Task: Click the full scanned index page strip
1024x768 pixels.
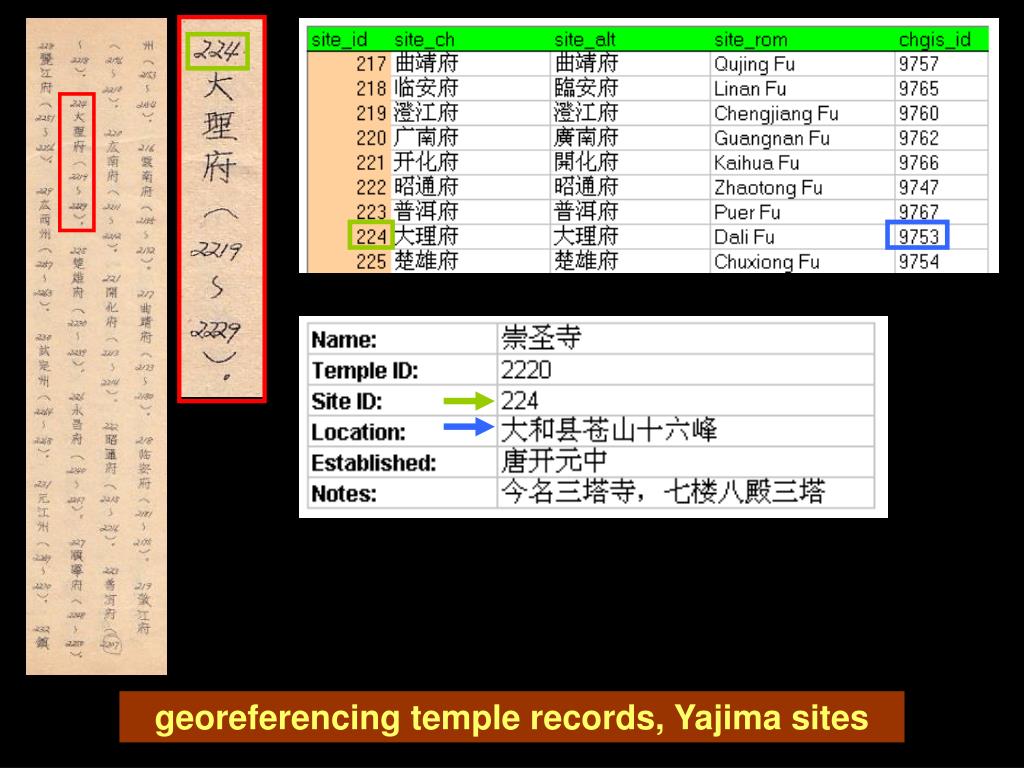Action: [x=97, y=346]
